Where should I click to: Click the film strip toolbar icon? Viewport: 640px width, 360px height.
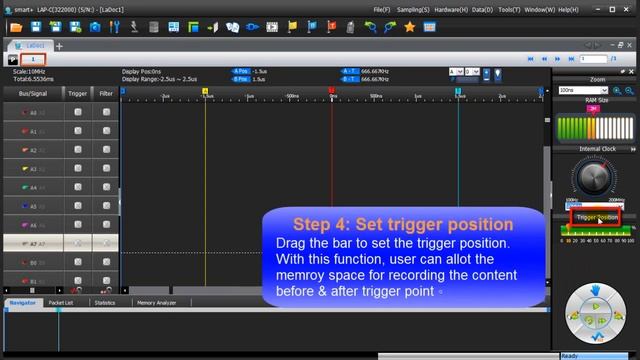click(272, 27)
